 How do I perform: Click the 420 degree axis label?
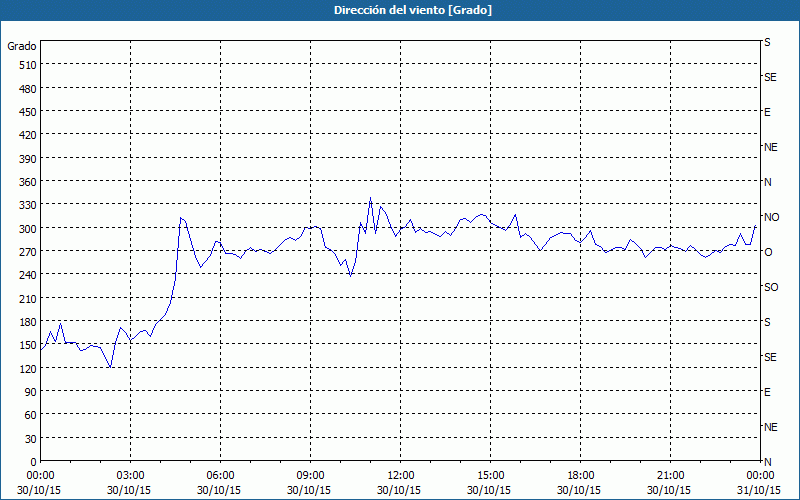click(x=28, y=135)
